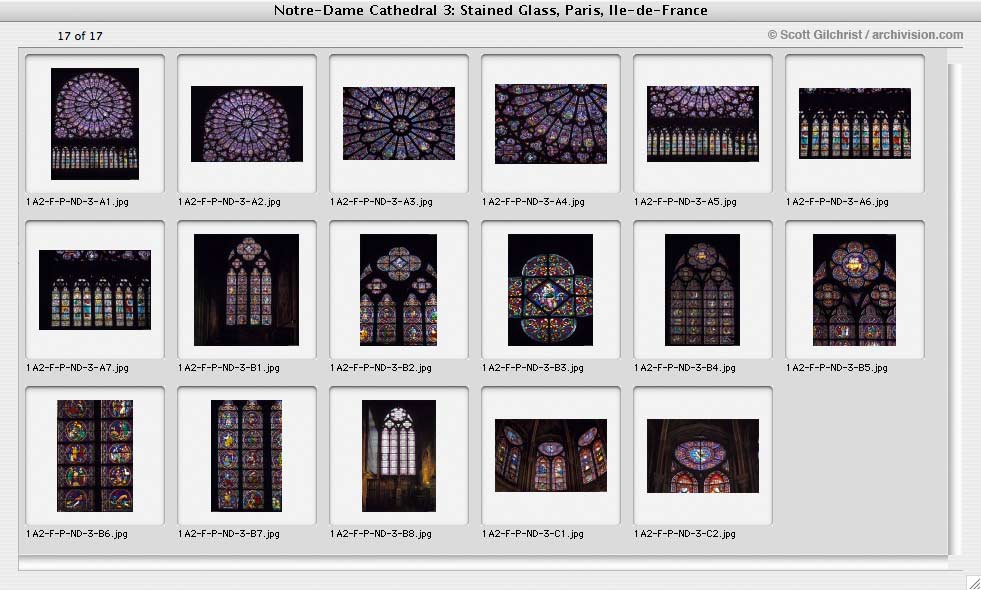
Task: Click filename label 1A2-F-P-ND-3-B3.jpg
Action: pos(533,368)
